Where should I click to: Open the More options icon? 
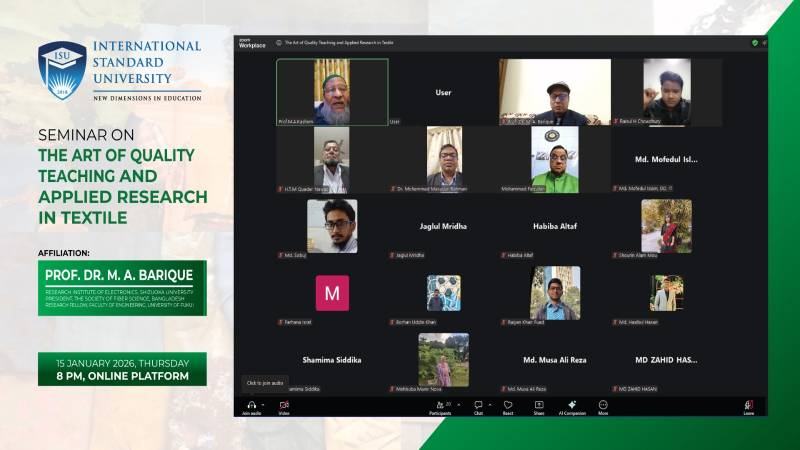(x=603, y=405)
